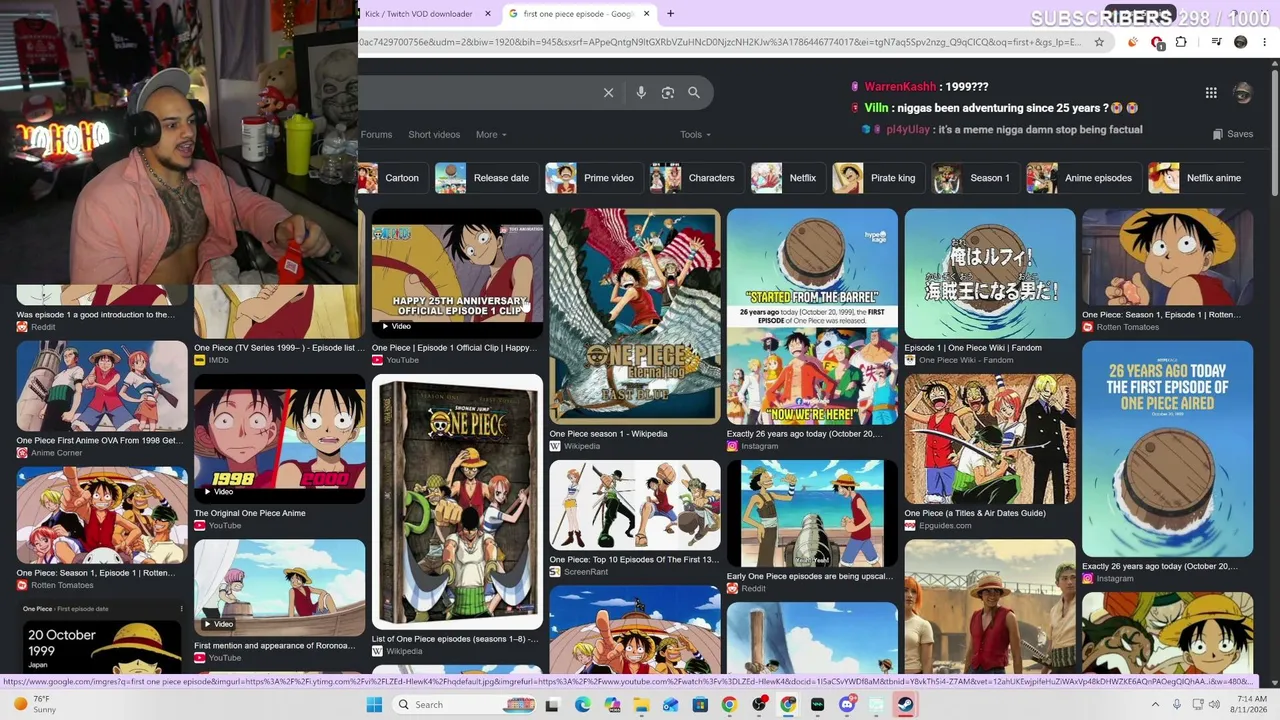Expand the More filters dropdown
Image resolution: width=1280 pixels, height=720 pixels.
pyautogui.click(x=491, y=135)
